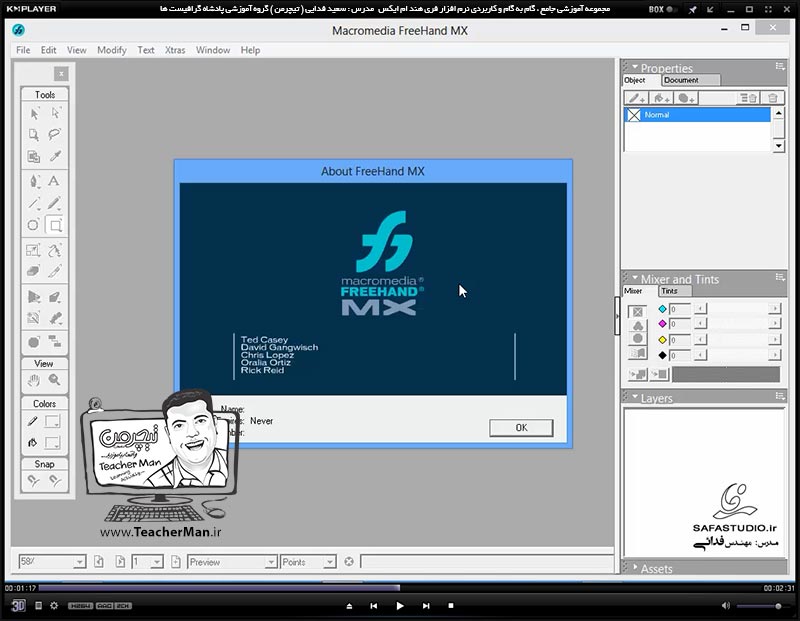The height and width of the screenshot is (621, 800).
Task: Select the Connector tool
Action: pyautogui.click(x=55, y=341)
